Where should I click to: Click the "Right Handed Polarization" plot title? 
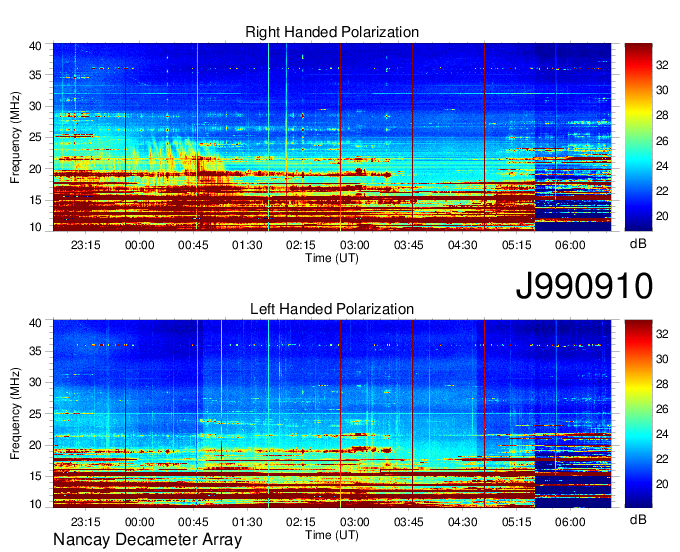tap(332, 32)
